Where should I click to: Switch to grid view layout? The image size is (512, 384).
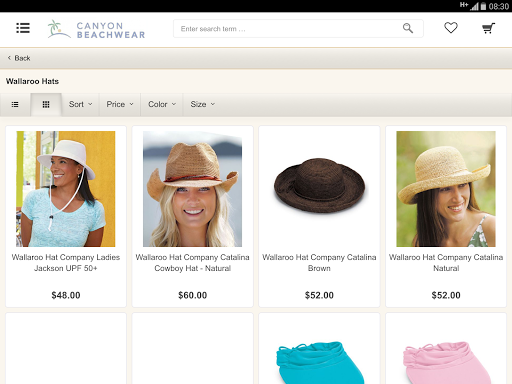click(46, 104)
